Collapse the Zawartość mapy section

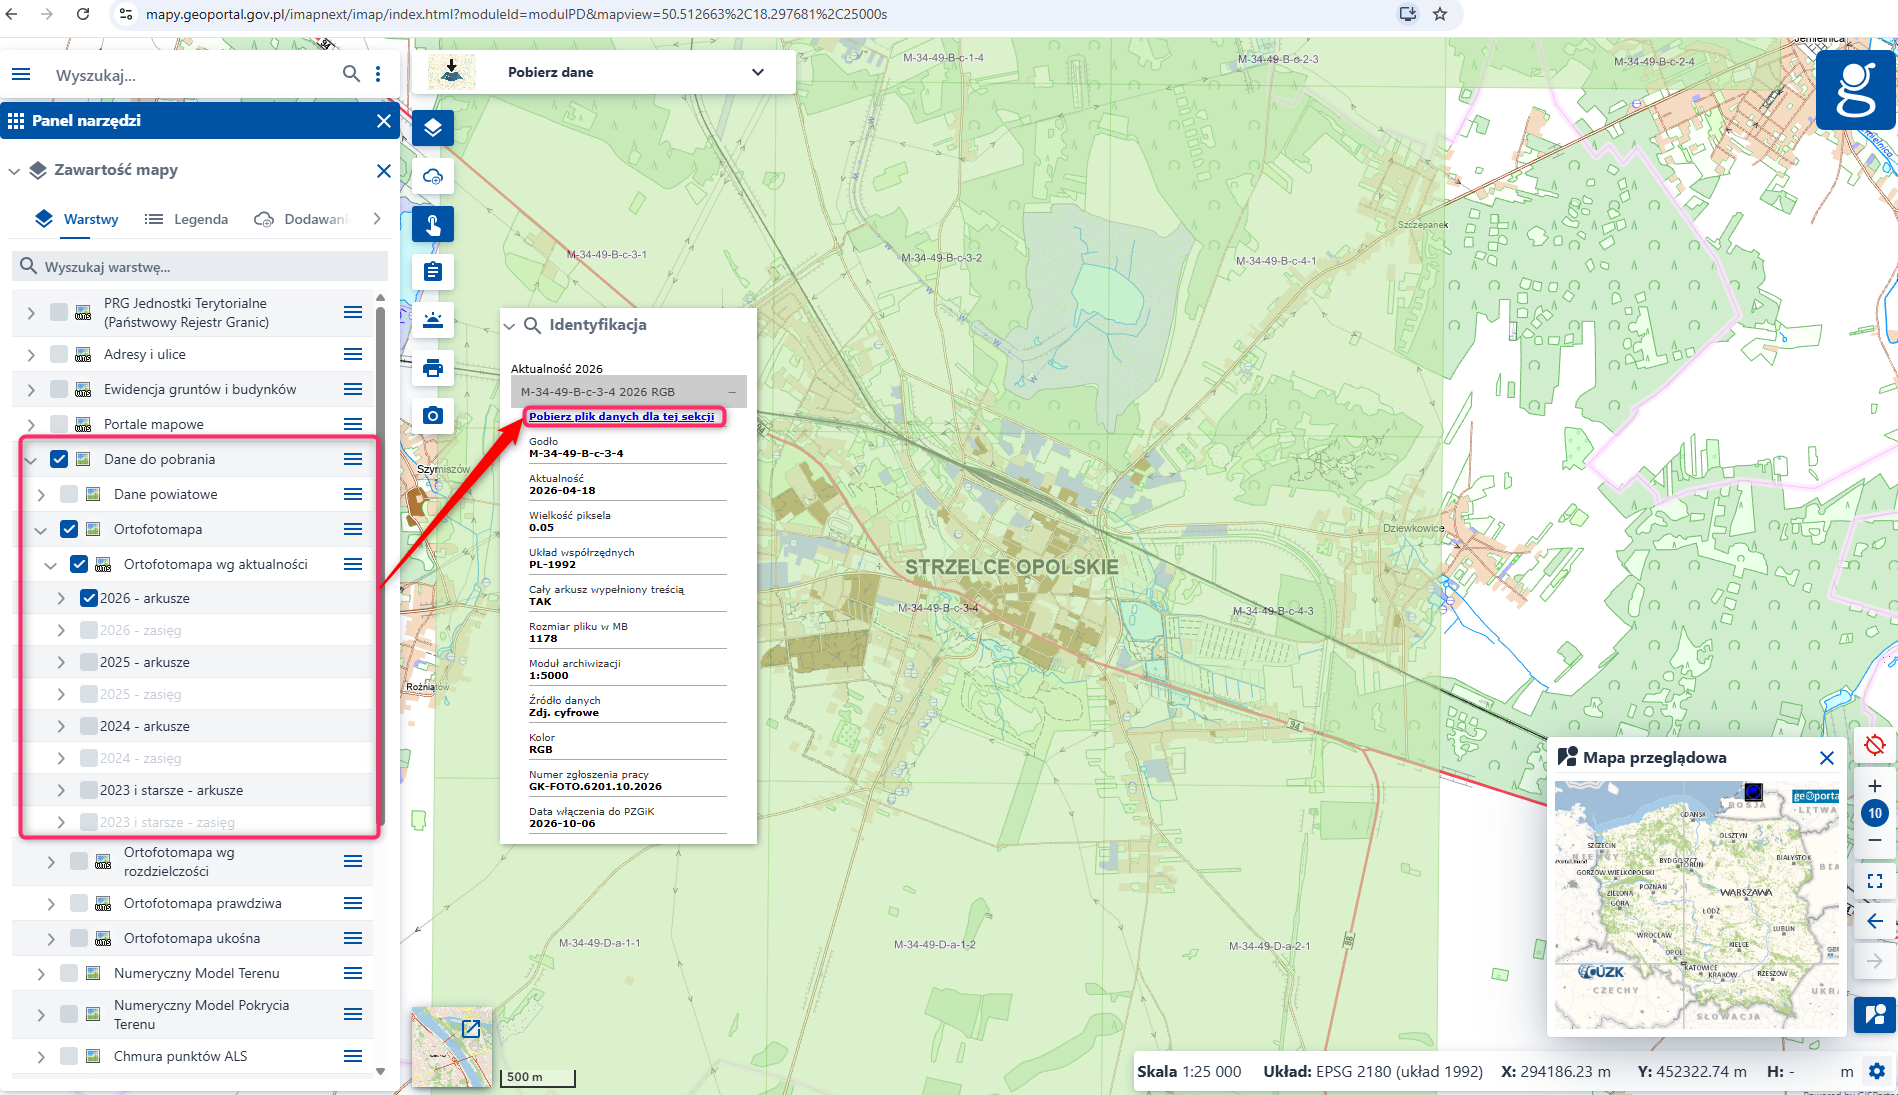(14, 171)
